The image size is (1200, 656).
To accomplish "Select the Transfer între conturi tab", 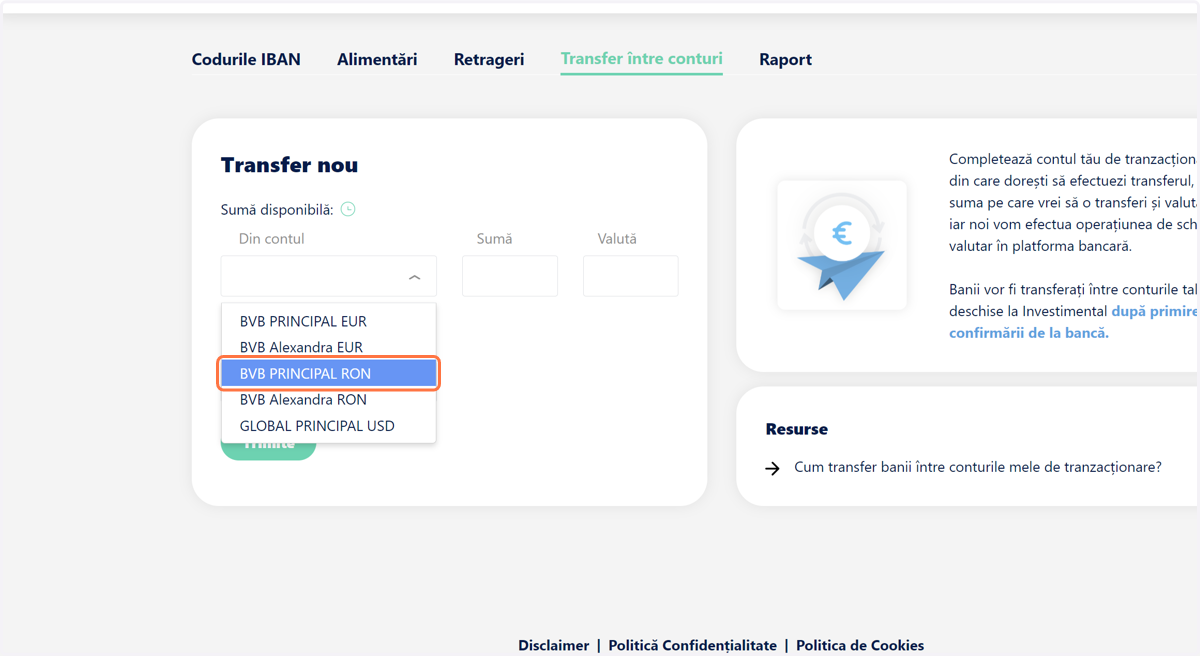I will tap(642, 59).
